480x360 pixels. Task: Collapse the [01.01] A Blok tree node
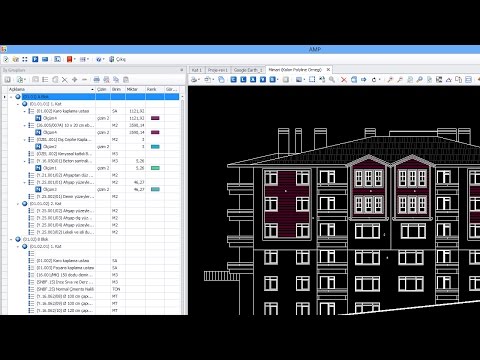point(11,97)
